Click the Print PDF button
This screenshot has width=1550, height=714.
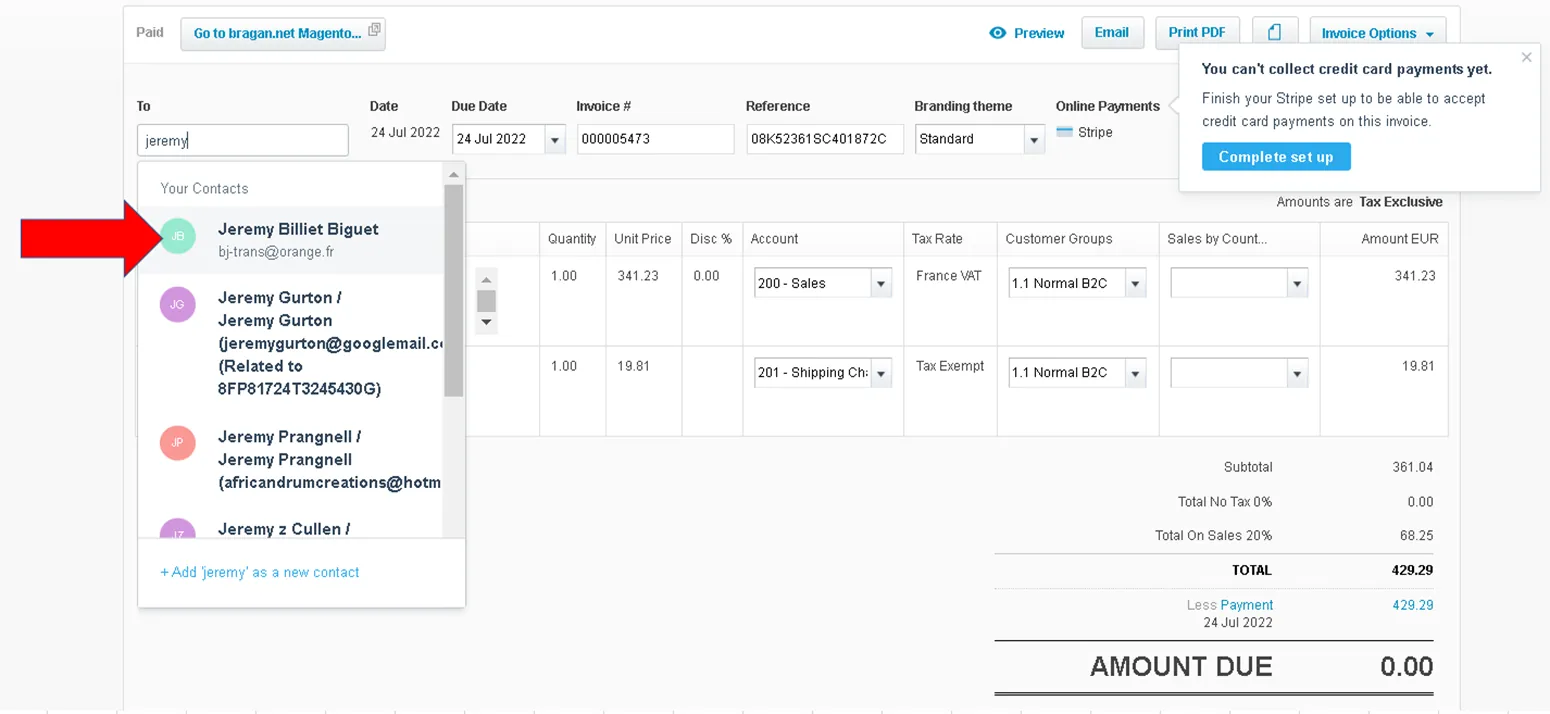point(1197,32)
